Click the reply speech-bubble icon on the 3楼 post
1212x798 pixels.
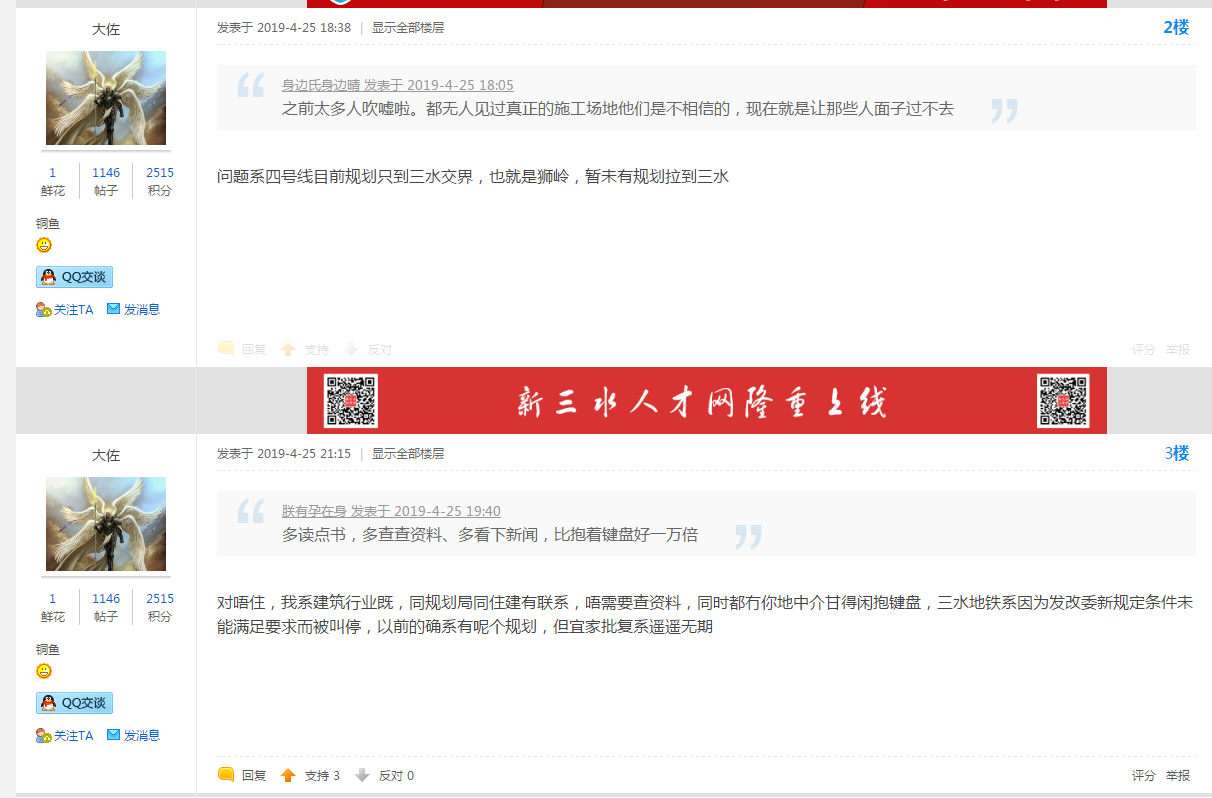tap(225, 774)
